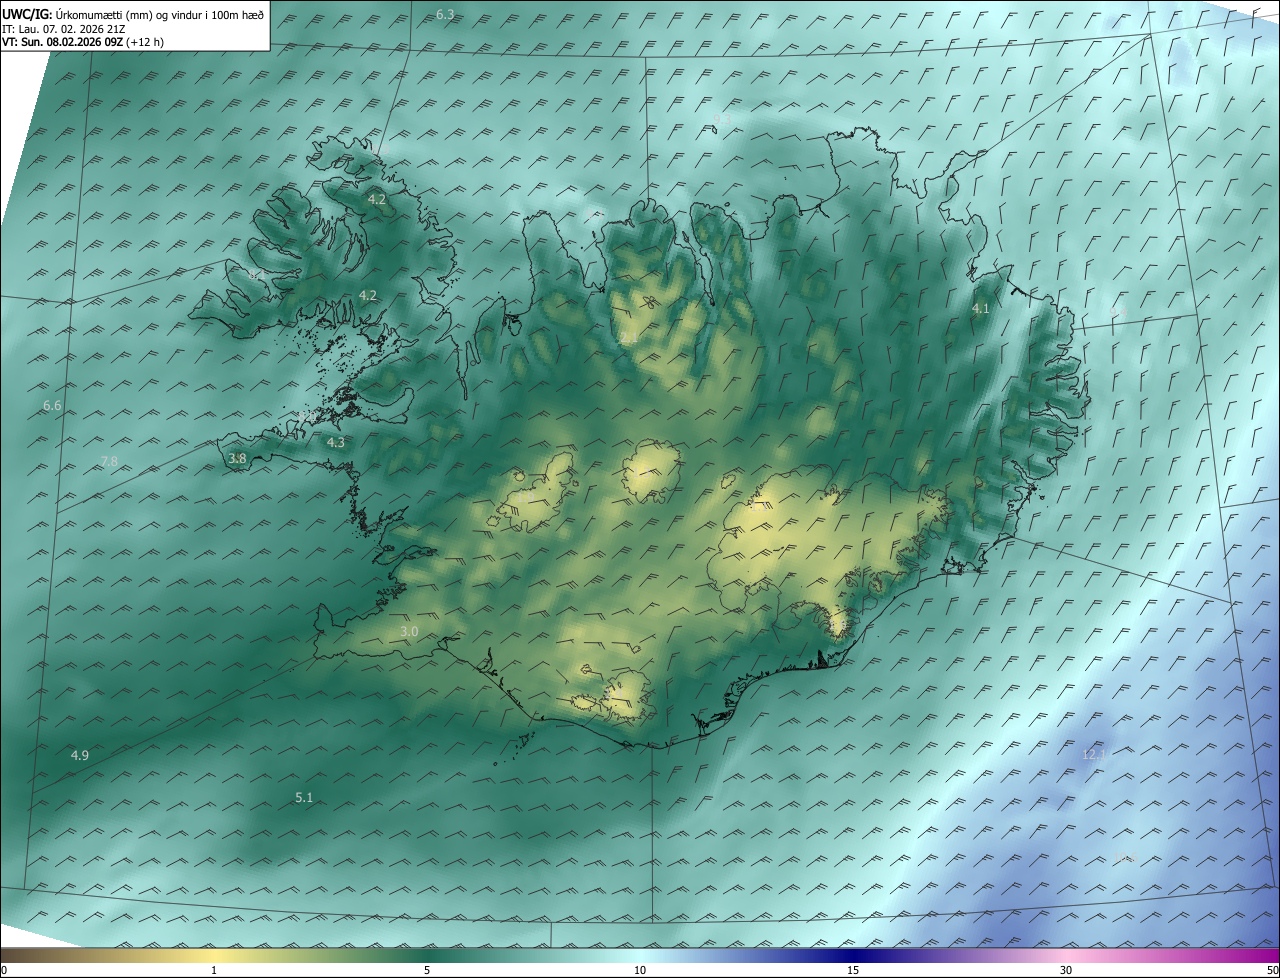Click the 1 tick on the color scale
The height and width of the screenshot is (978, 1280).
(214, 970)
